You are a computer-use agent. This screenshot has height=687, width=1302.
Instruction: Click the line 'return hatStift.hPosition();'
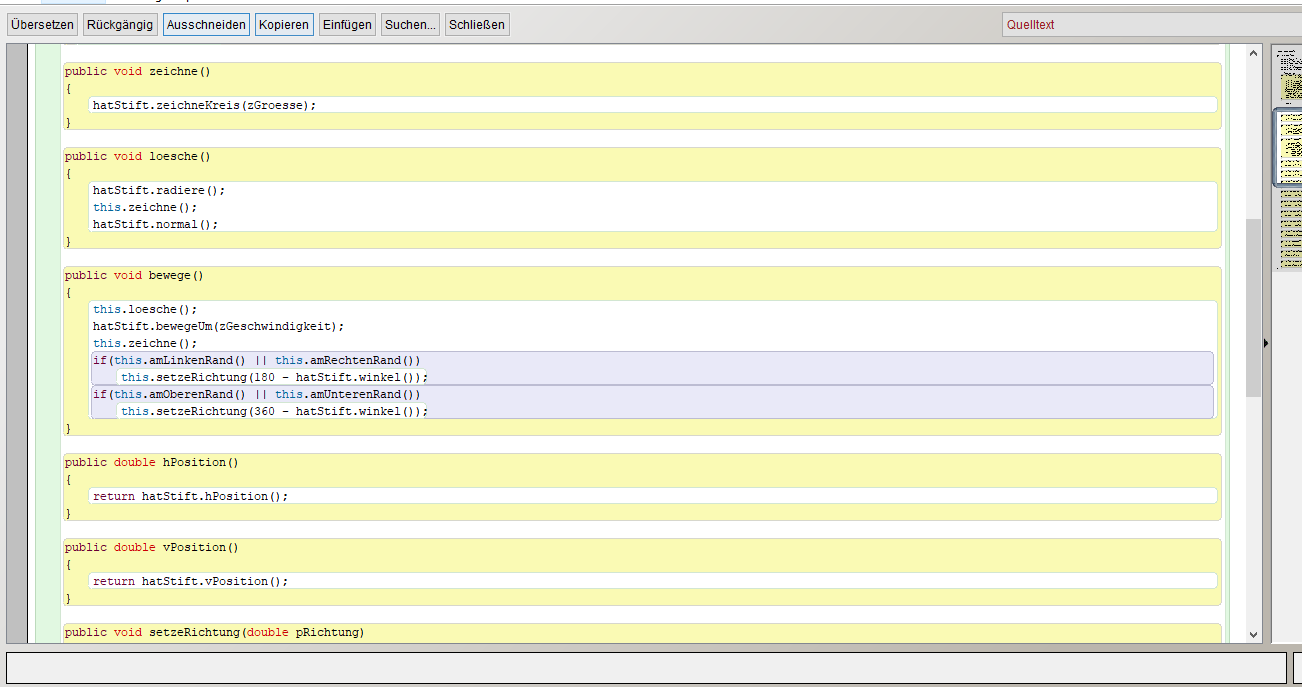pyautogui.click(x=190, y=496)
